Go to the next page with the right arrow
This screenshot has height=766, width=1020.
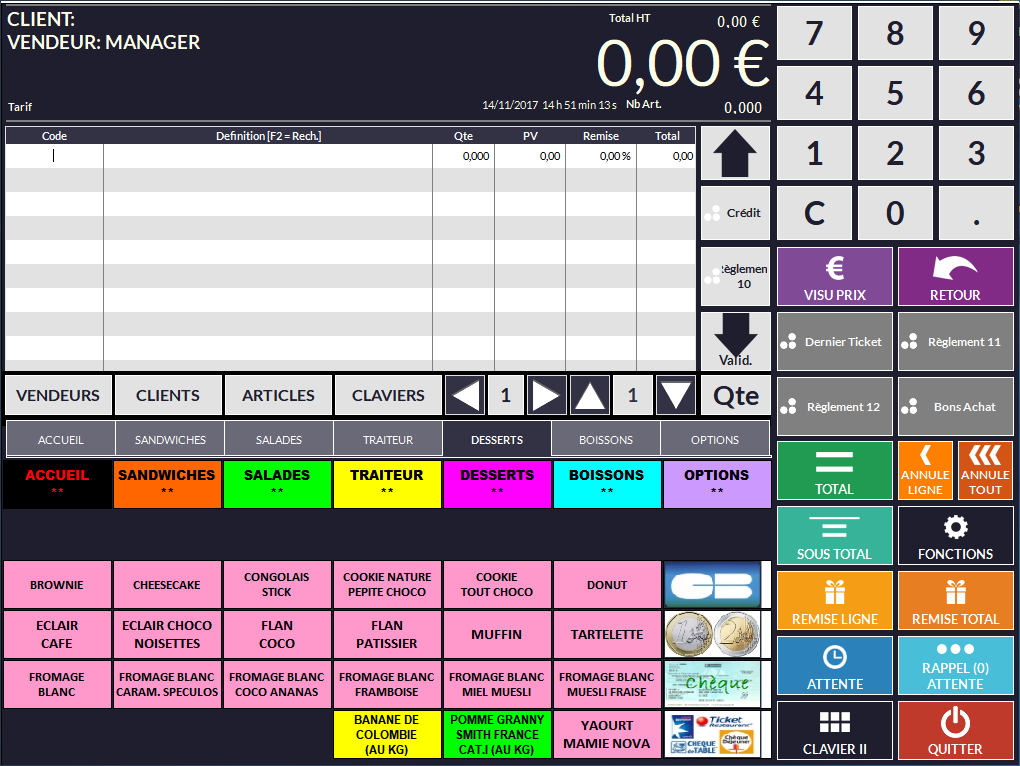tap(543, 396)
